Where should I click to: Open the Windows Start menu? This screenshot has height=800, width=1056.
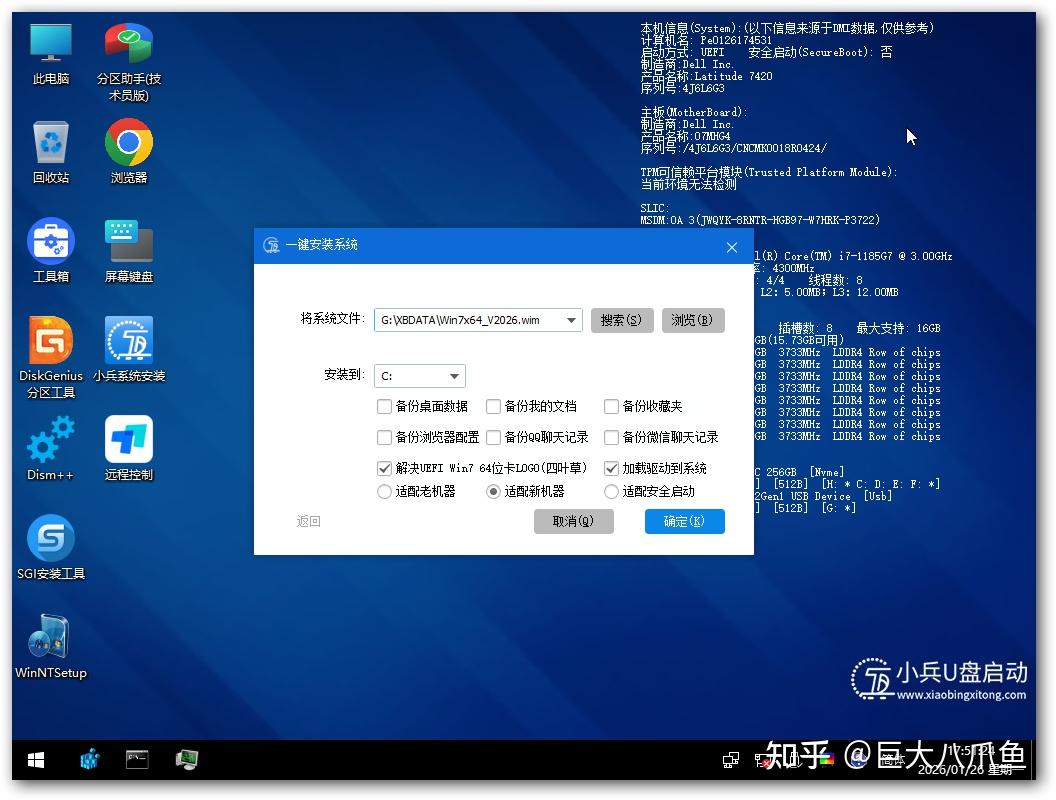36,760
